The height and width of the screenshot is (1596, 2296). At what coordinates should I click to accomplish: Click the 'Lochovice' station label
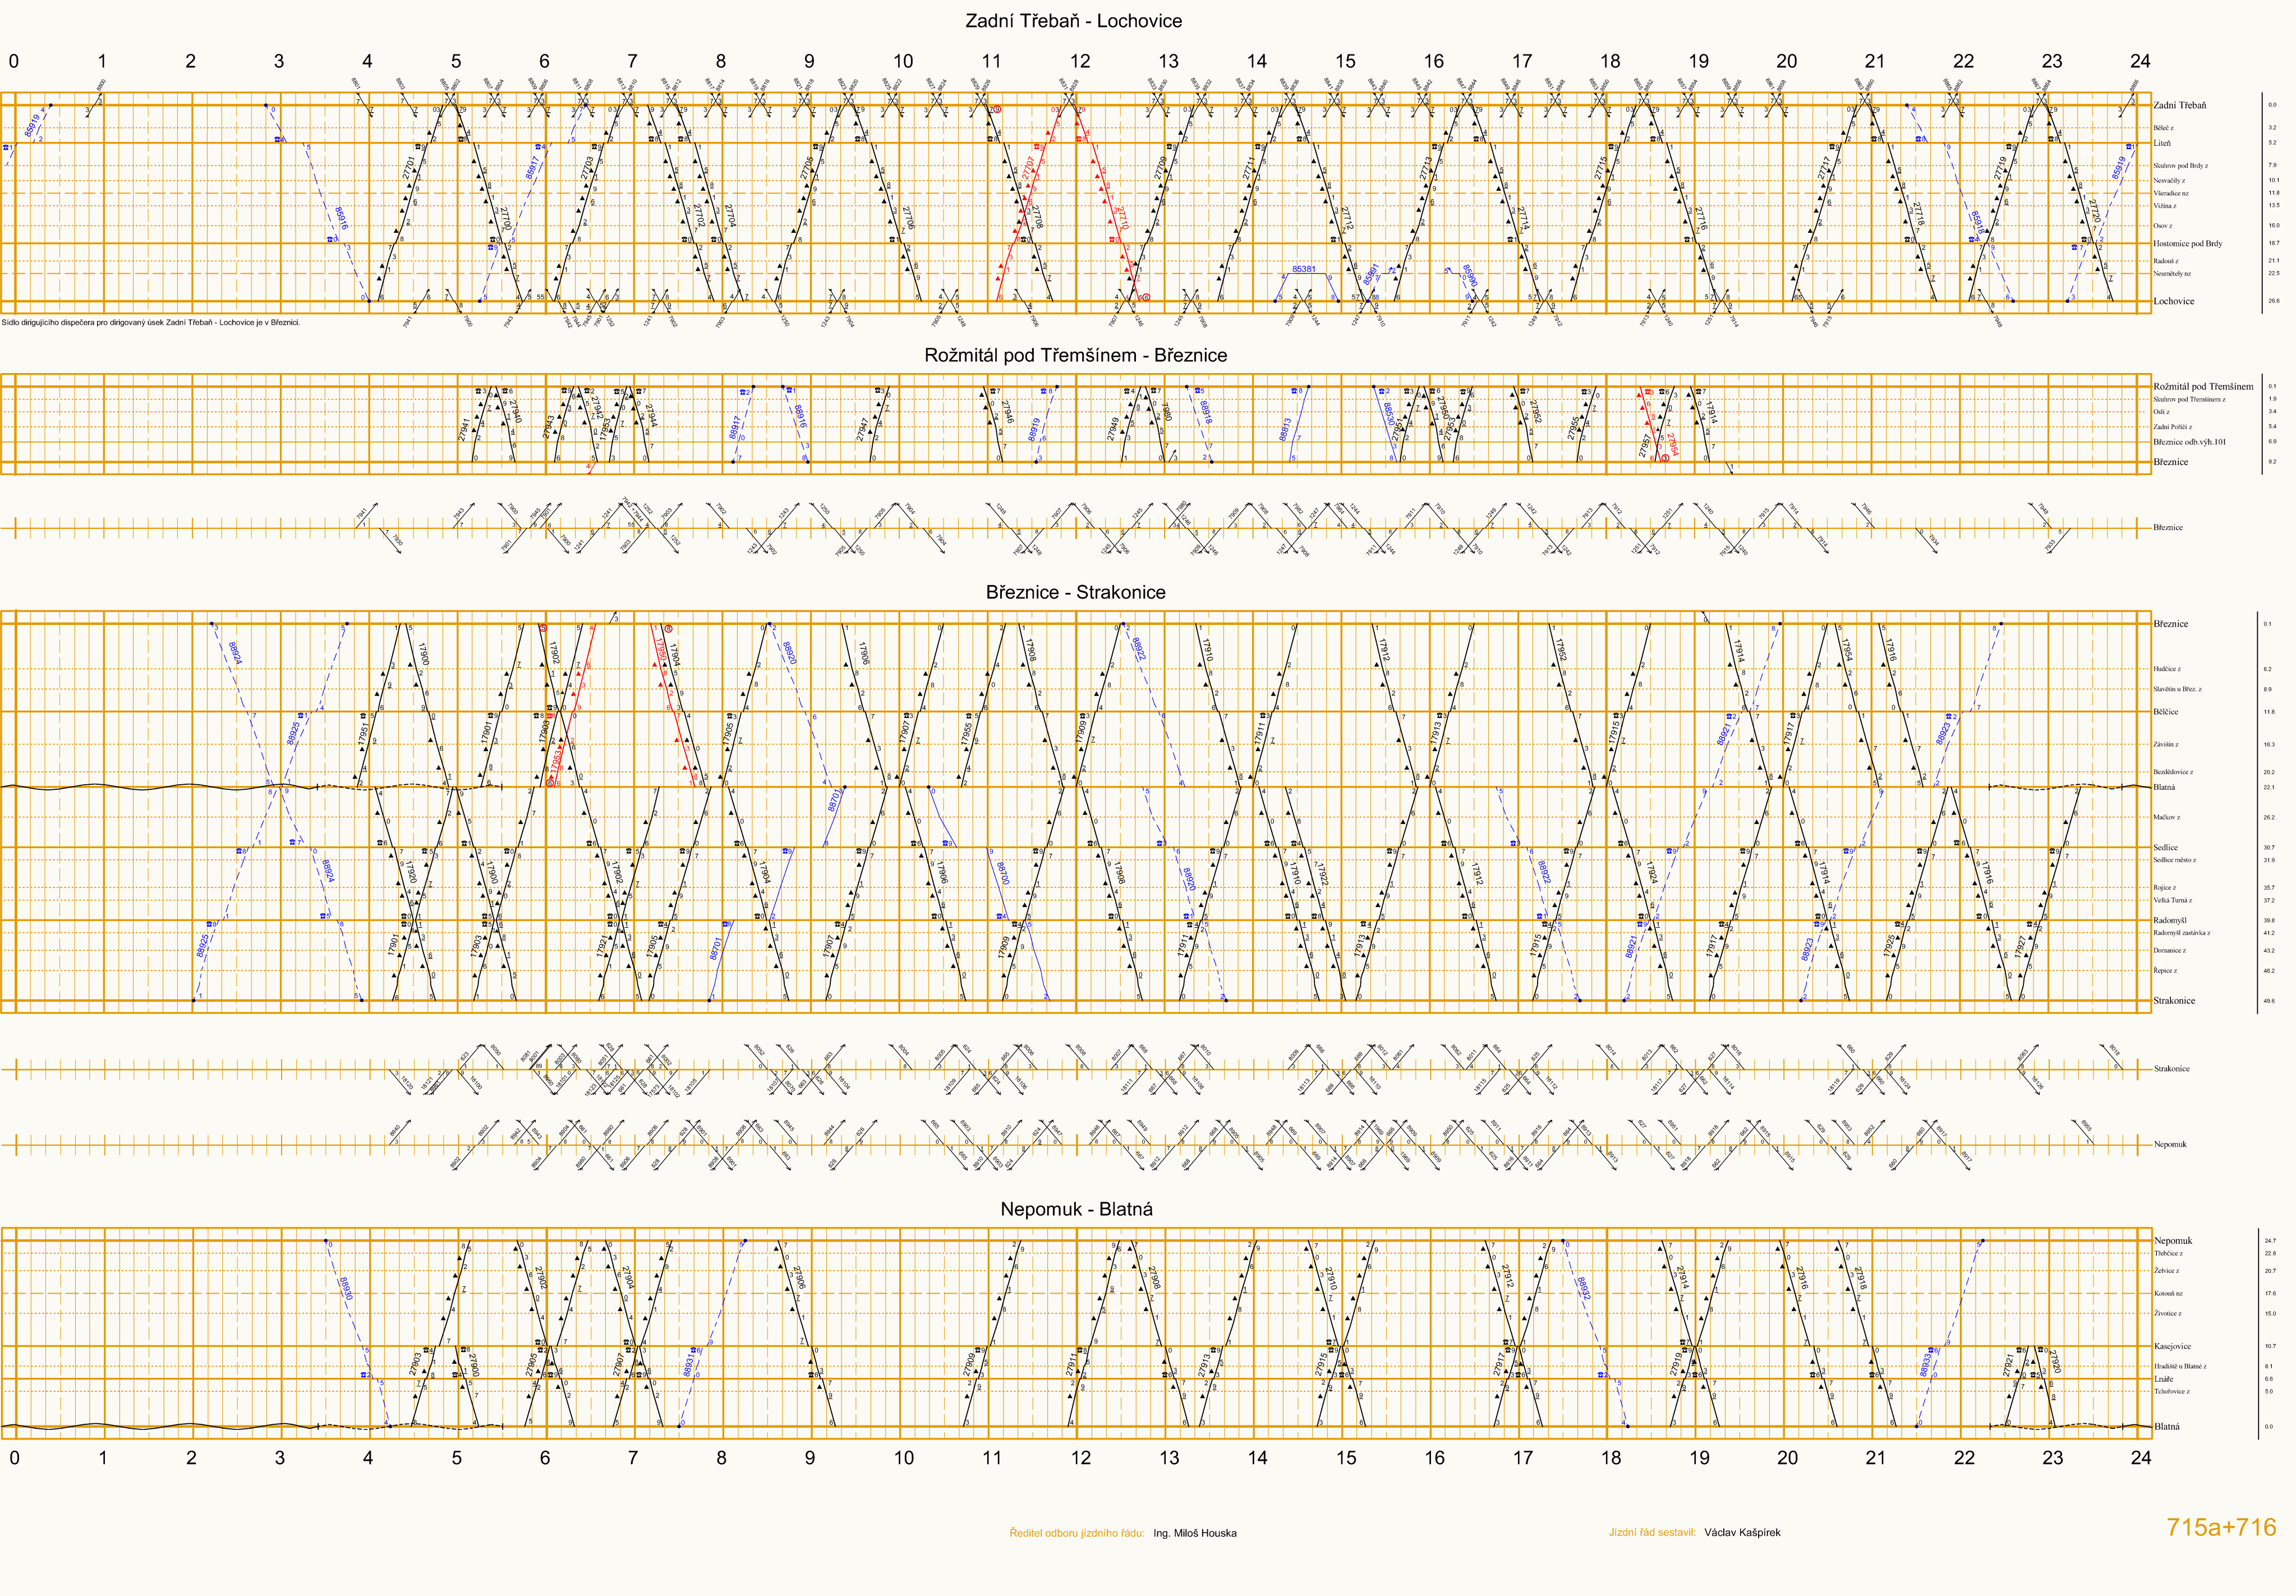(x=2173, y=301)
